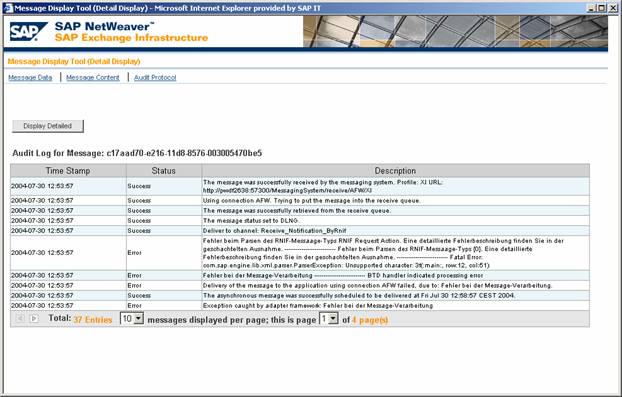Screen dimensions: 622x397
Task: Select '37 Entries' total text
Action: tap(93, 320)
